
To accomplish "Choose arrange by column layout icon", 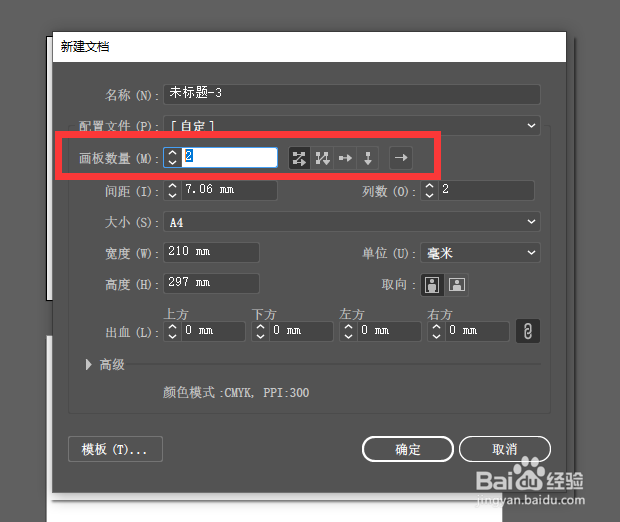I will click(x=368, y=158).
